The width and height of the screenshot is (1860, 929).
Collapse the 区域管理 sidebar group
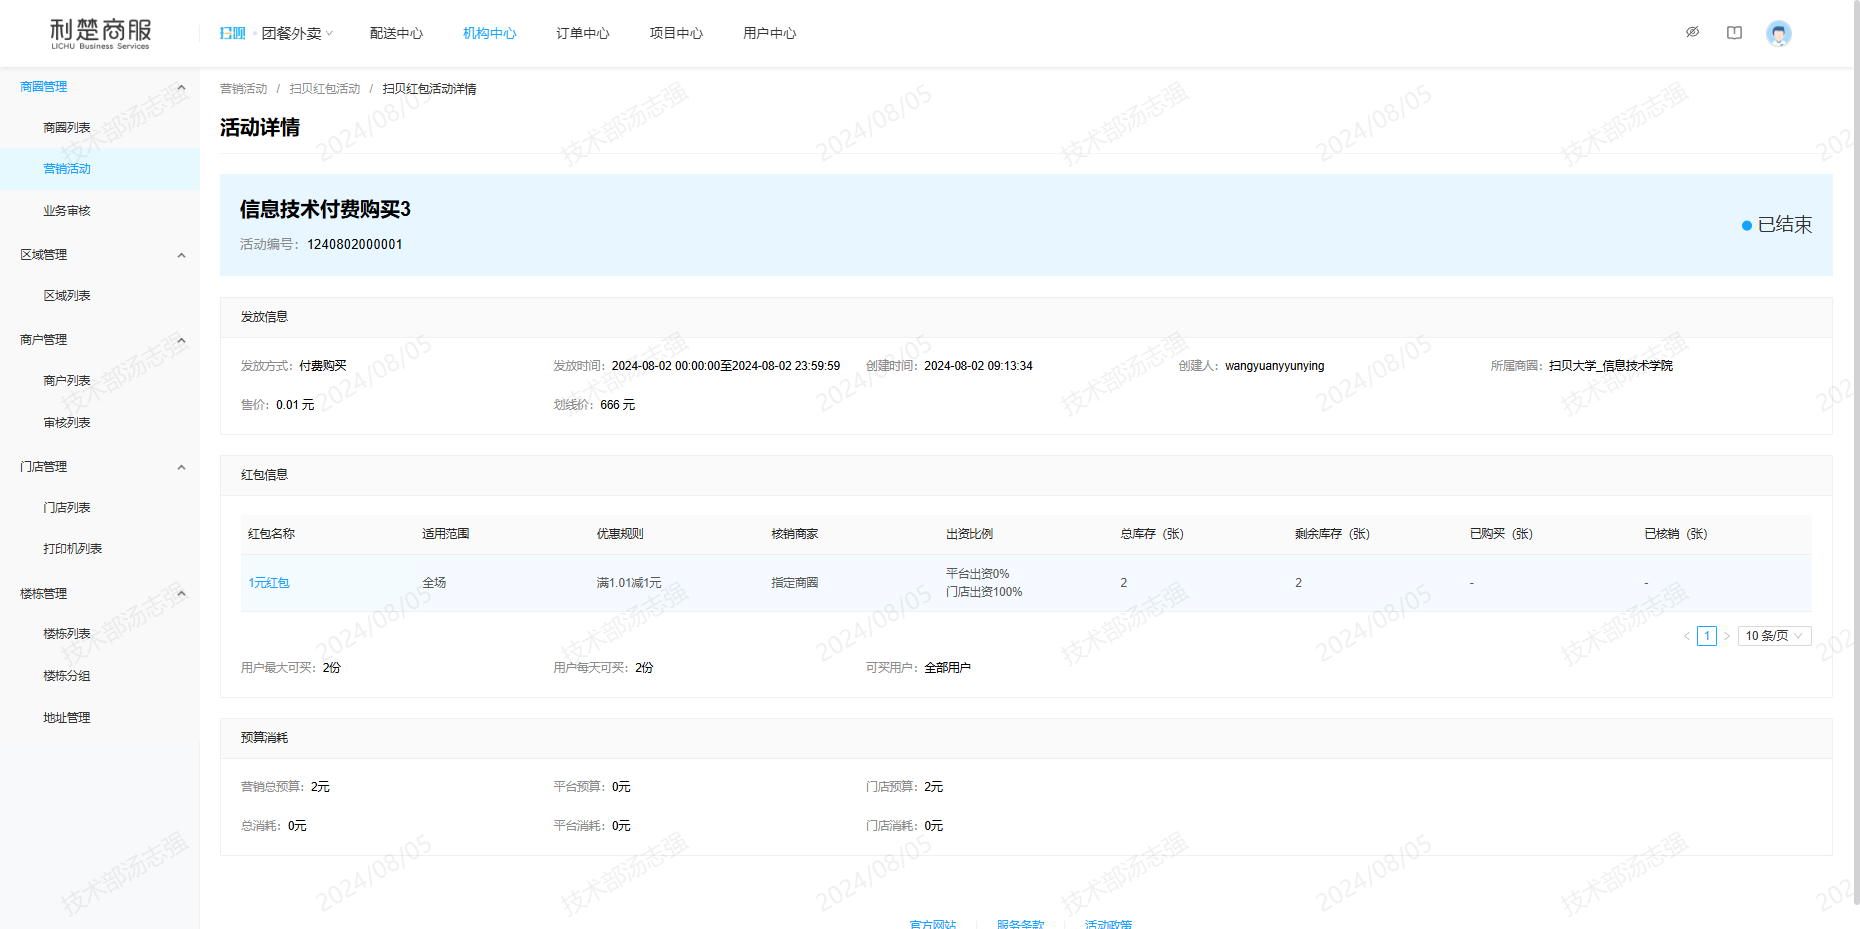point(181,255)
